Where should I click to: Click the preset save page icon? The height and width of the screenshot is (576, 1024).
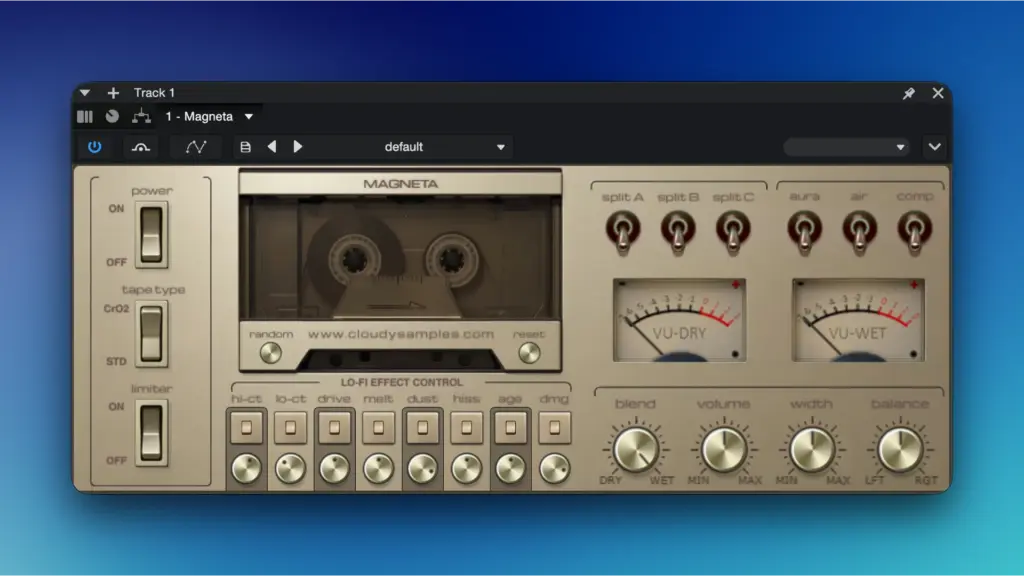point(246,147)
